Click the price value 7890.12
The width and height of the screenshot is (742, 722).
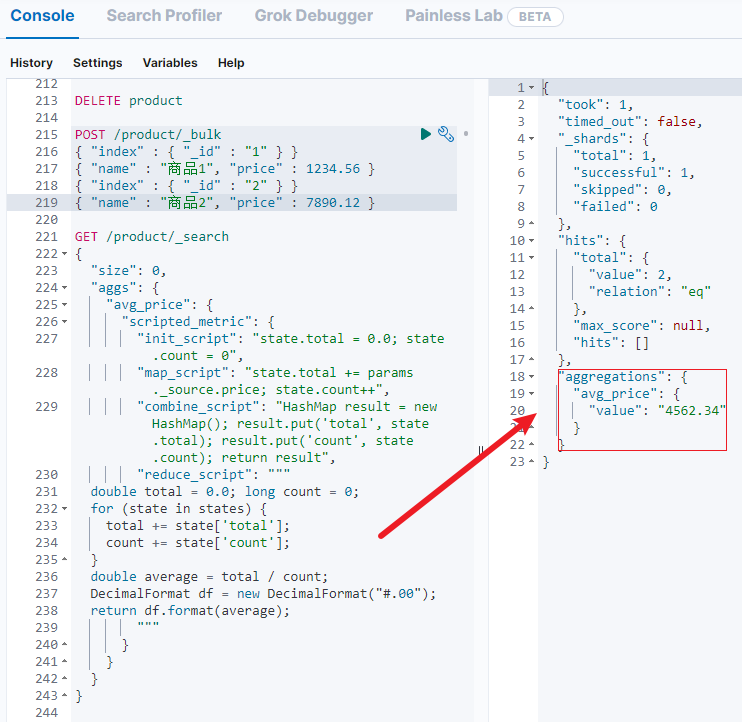pyautogui.click(x=333, y=203)
